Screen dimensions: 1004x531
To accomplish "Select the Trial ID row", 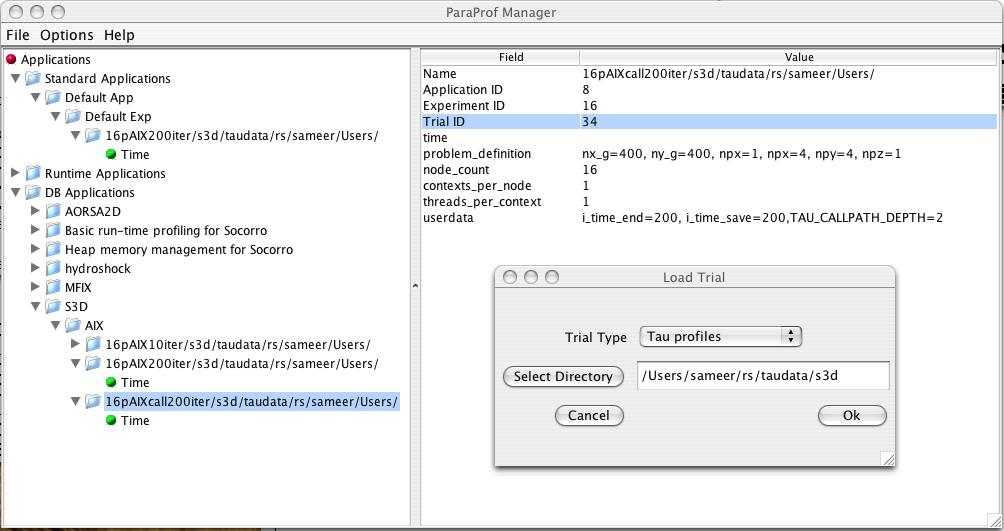I will pos(709,122).
